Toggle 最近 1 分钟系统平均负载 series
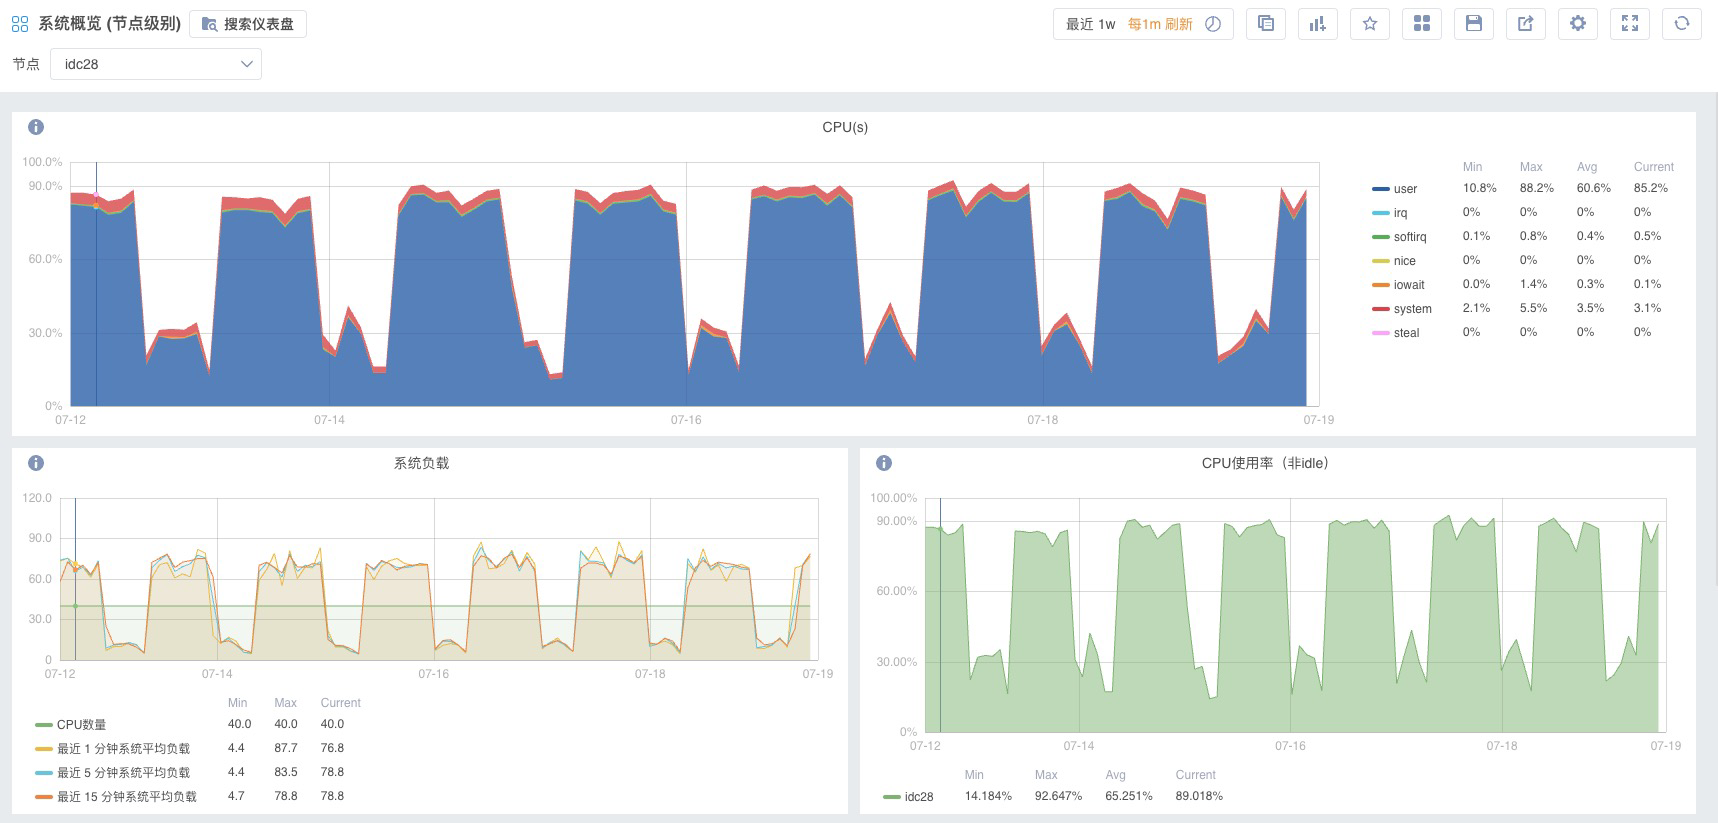Image resolution: width=1718 pixels, height=823 pixels. click(123, 749)
